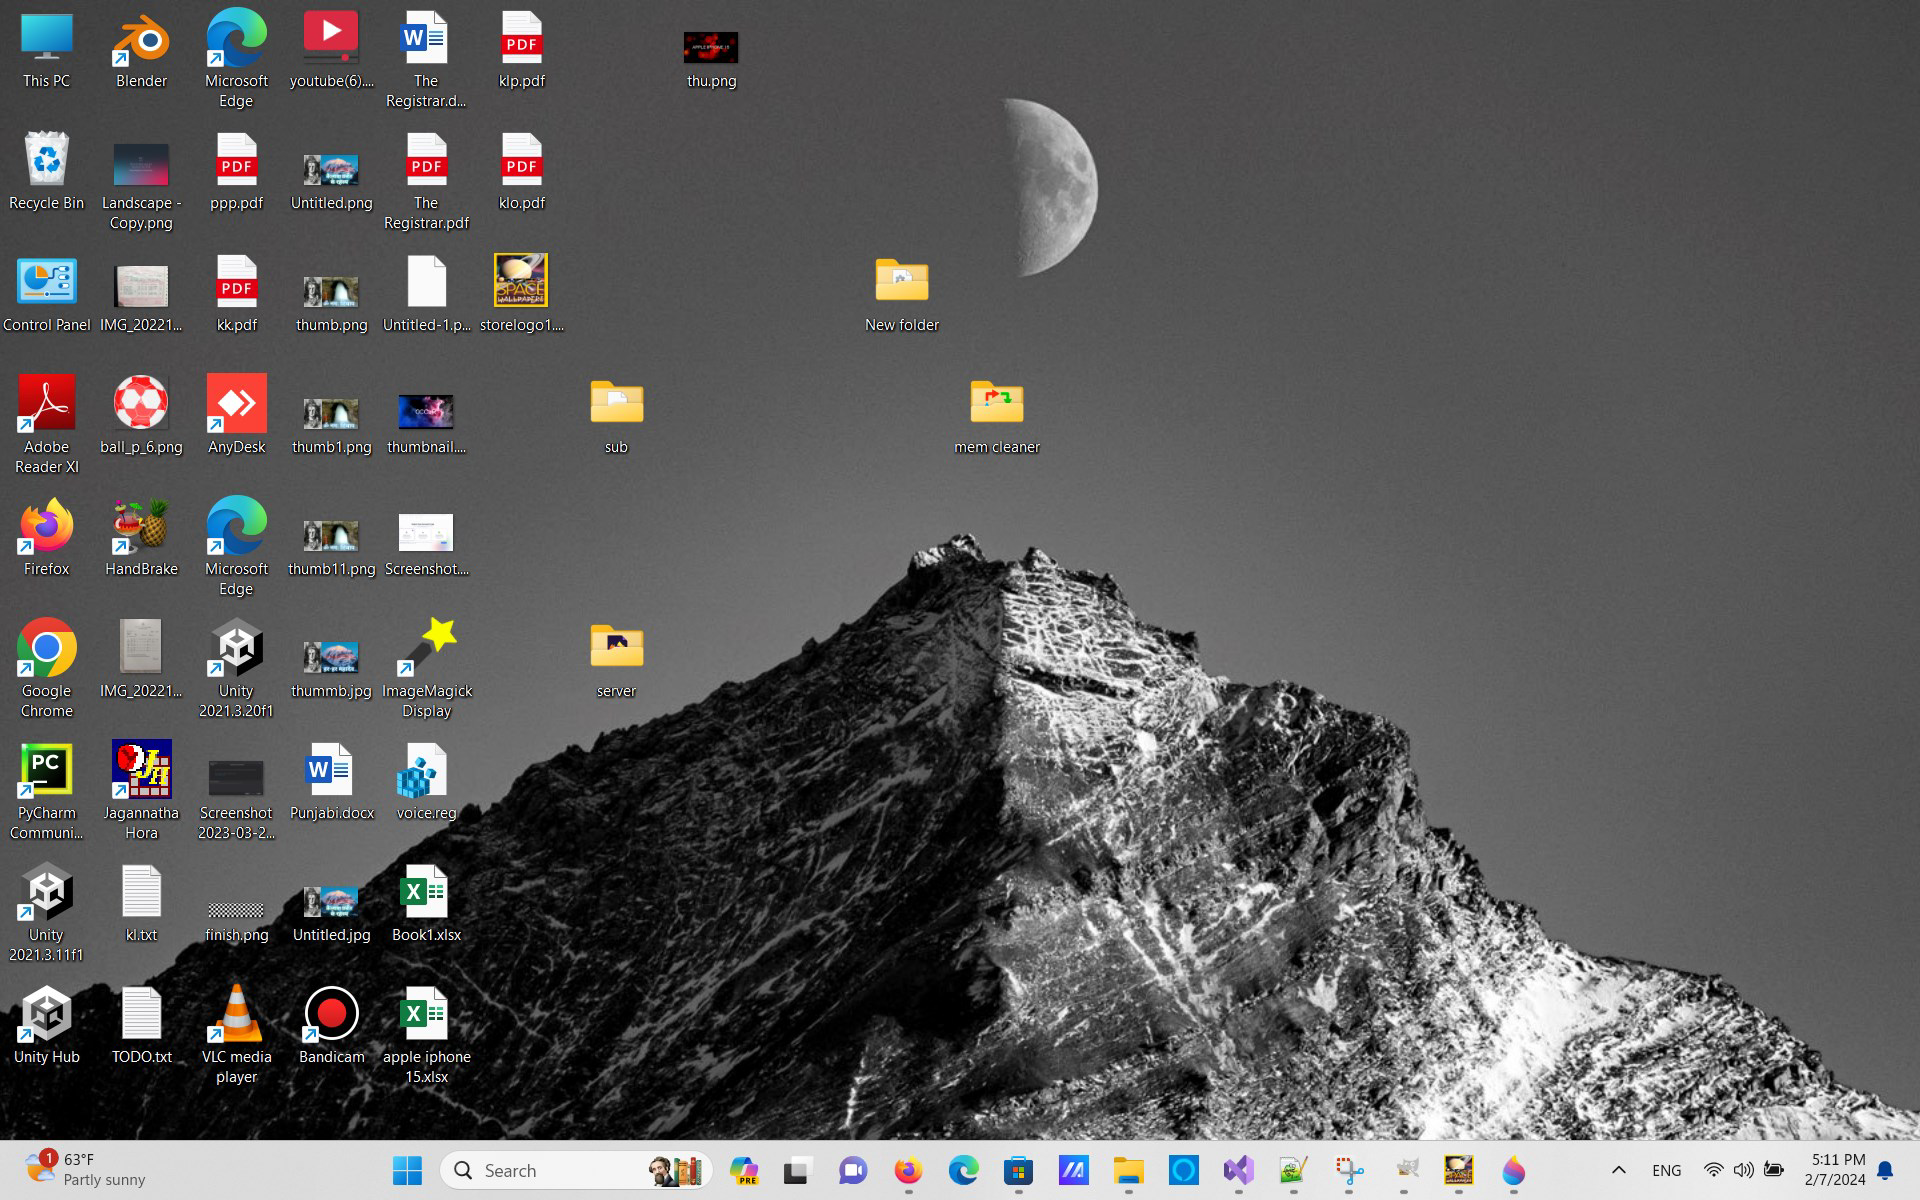This screenshot has width=1920, height=1200.
Task: Select the Jagannatha Hora shortcut
Action: point(141,792)
